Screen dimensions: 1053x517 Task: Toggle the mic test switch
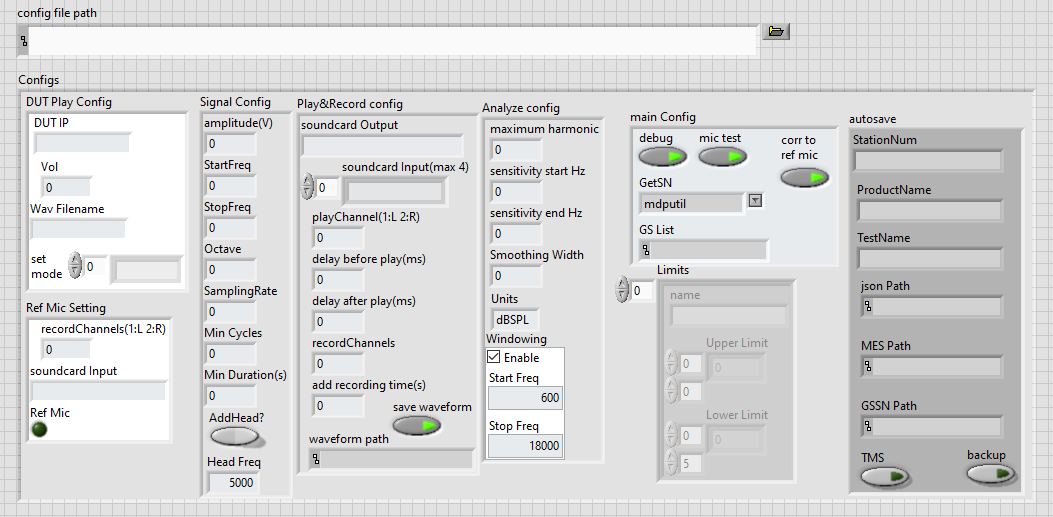click(722, 157)
